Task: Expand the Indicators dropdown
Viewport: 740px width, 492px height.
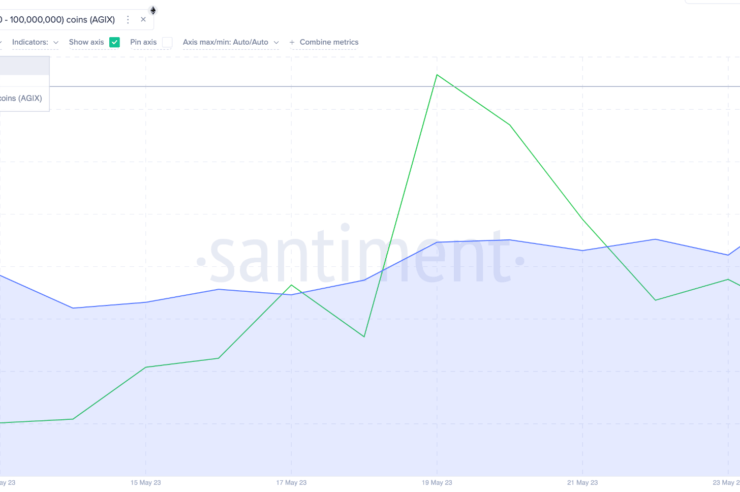Action: (35, 42)
